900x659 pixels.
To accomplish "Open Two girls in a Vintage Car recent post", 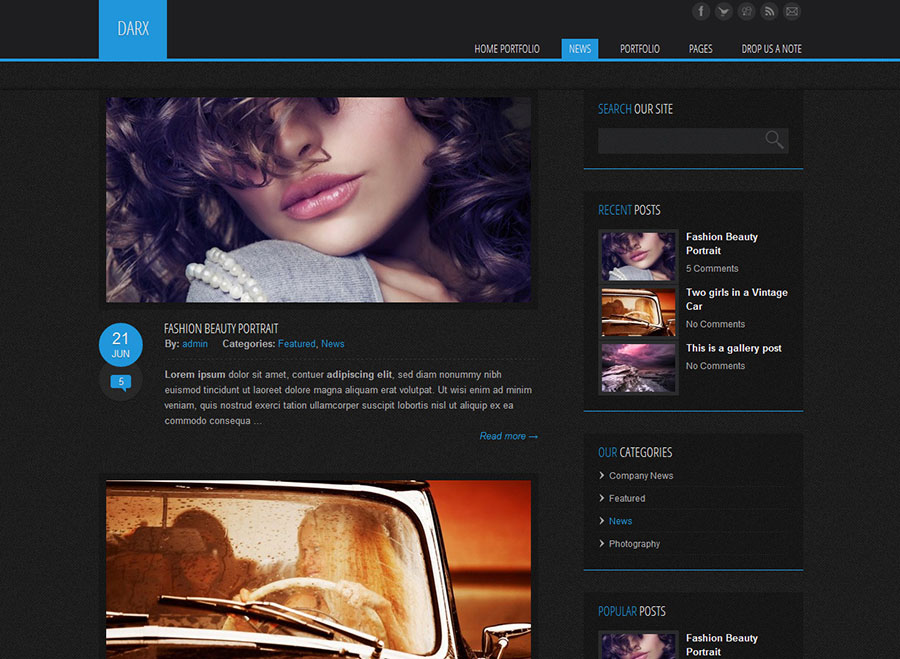I will 736,299.
